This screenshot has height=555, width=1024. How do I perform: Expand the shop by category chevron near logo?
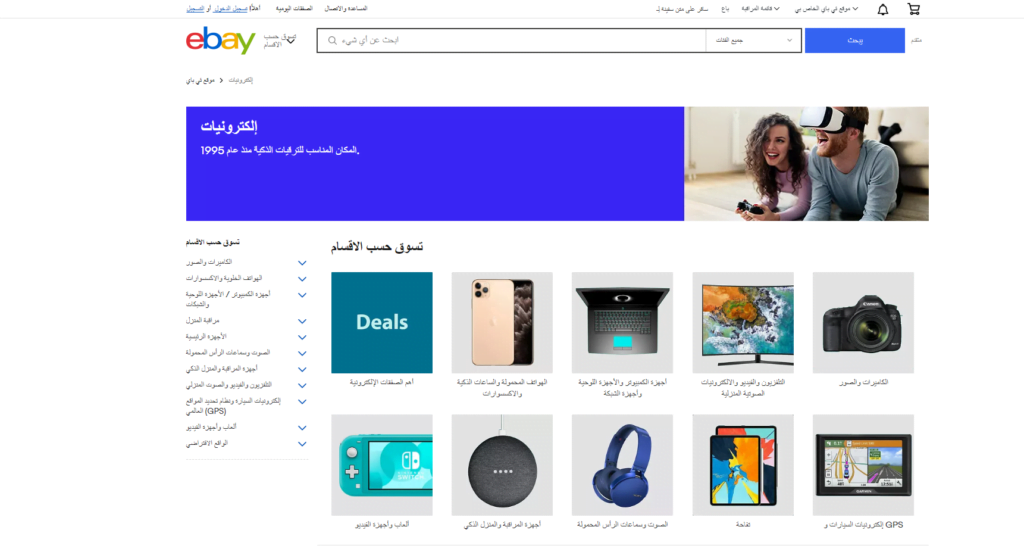291,41
